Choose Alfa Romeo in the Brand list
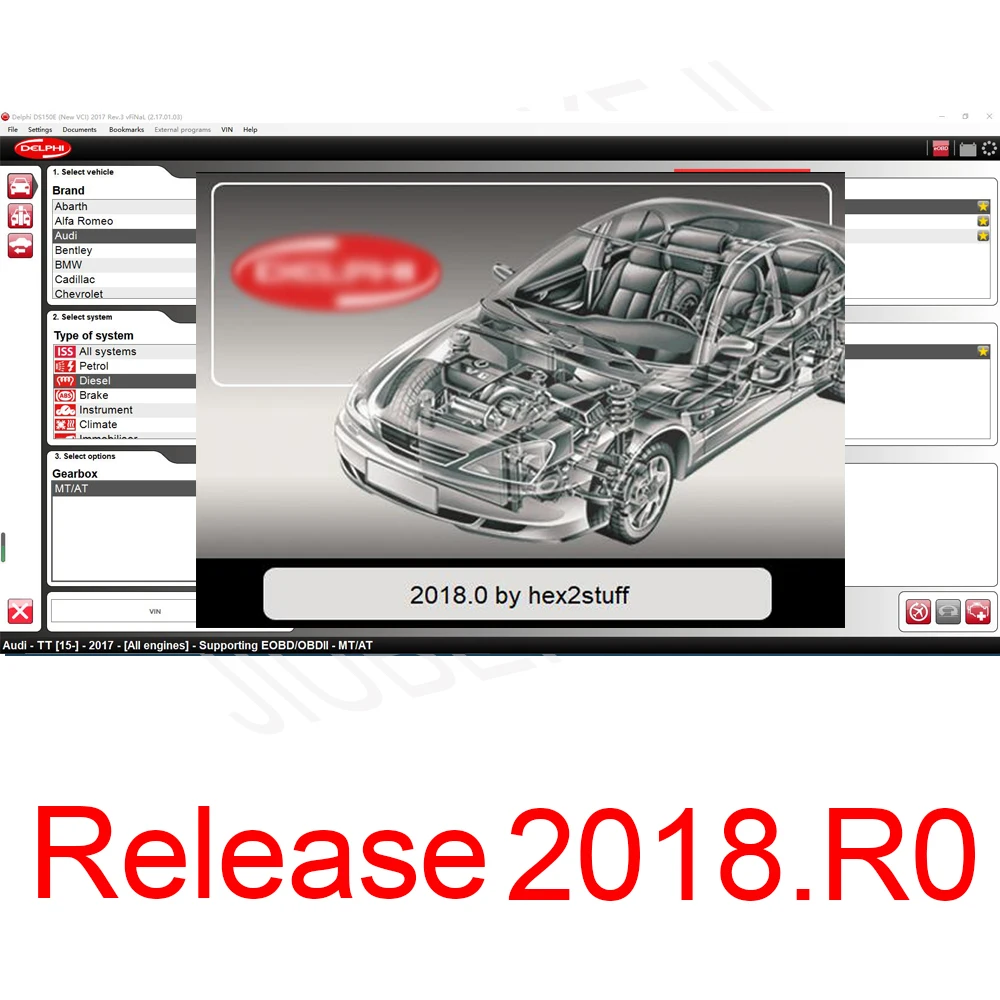The image size is (1000, 1000). (124, 221)
